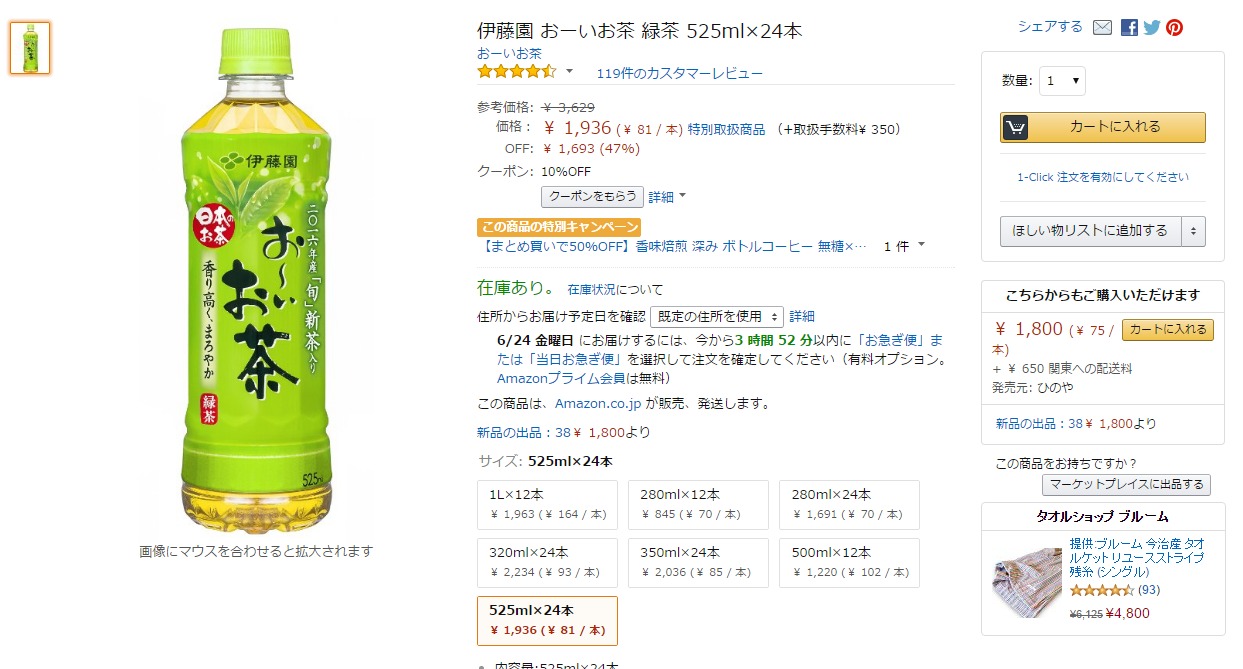
Task: Click the クーポンをもらう coupon button
Action: 592,197
